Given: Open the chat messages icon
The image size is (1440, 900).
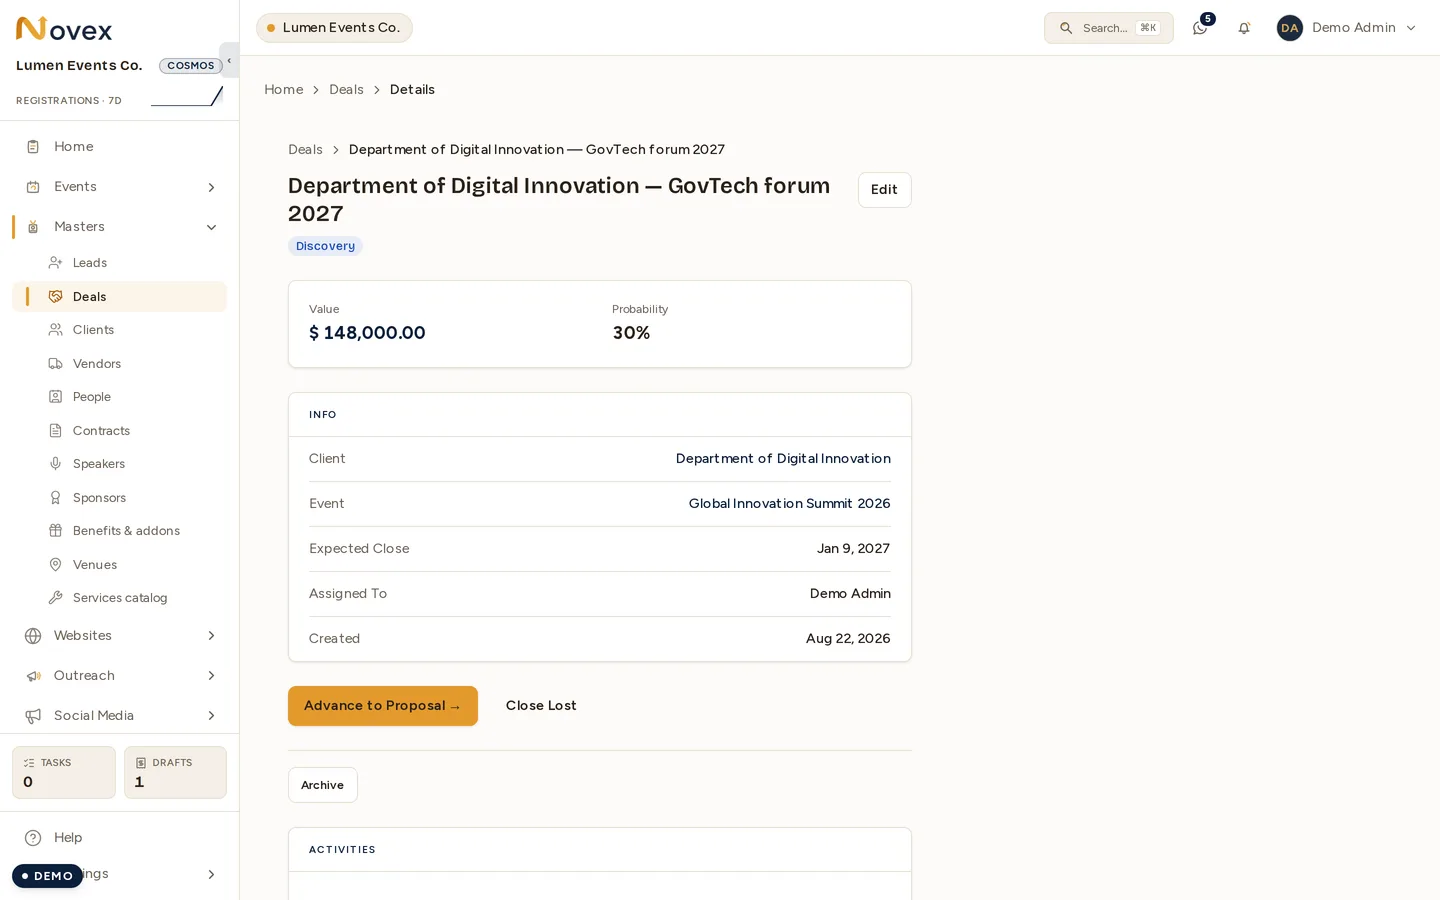Looking at the screenshot, I should pyautogui.click(x=1200, y=28).
